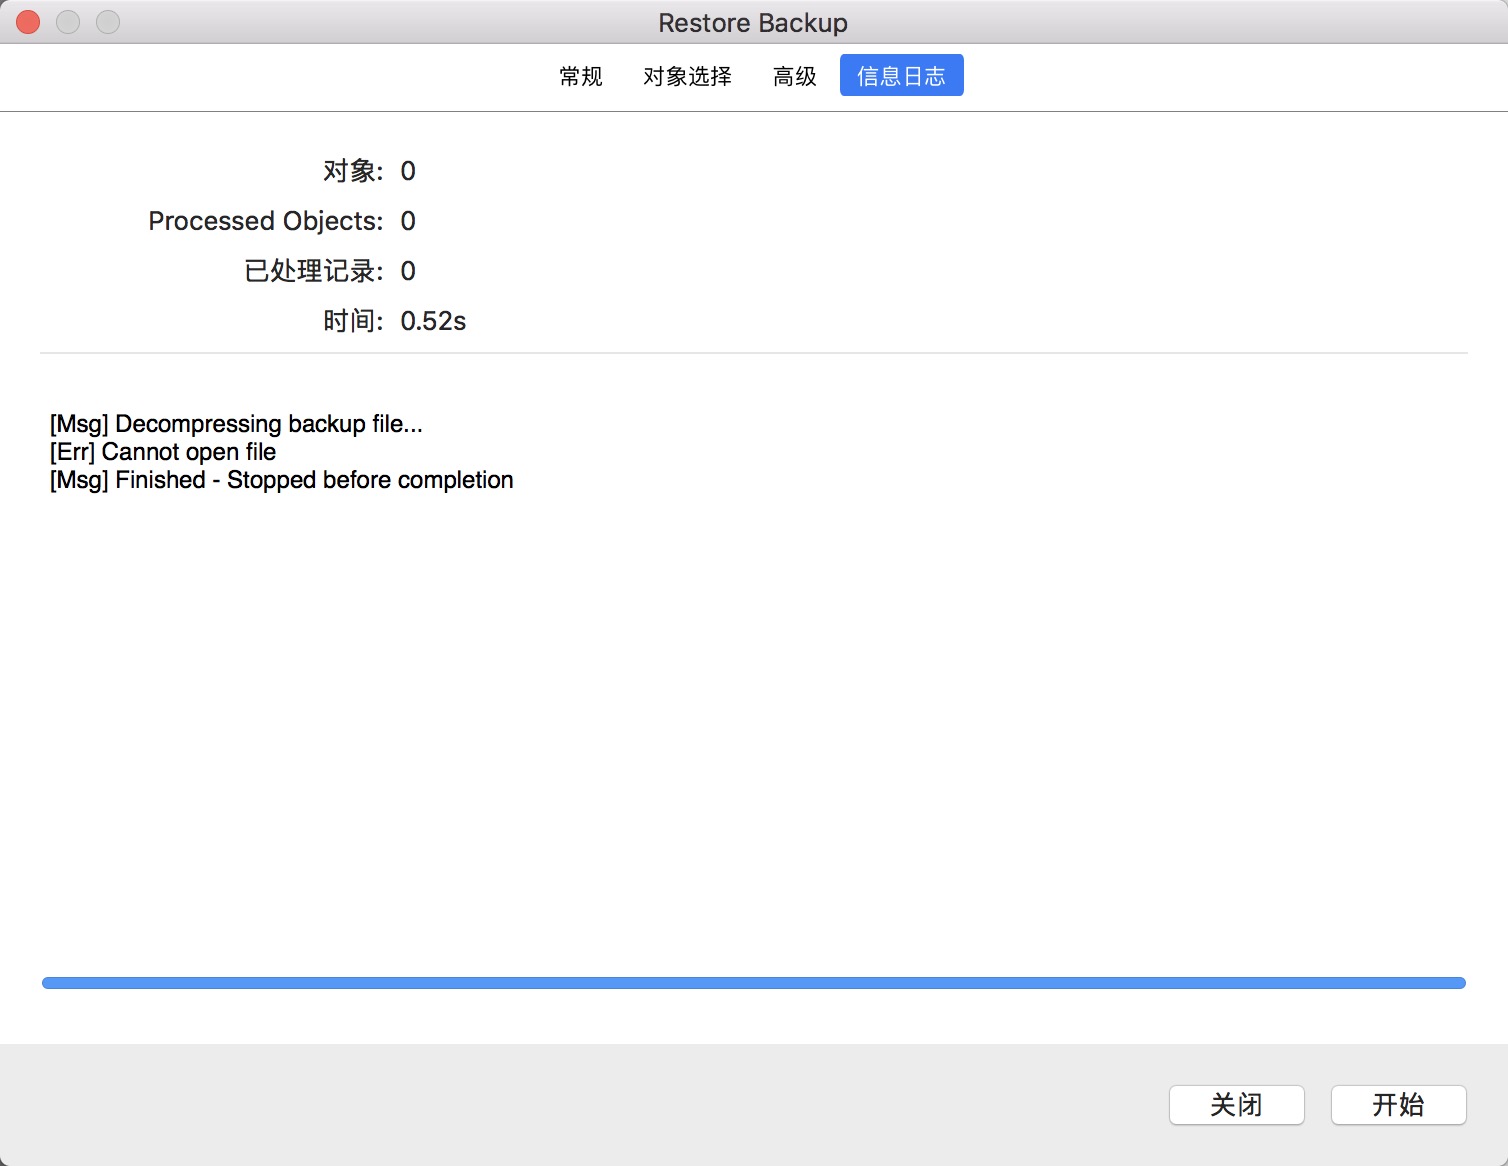
Task: Click the blue restore progress bar
Action: point(754,983)
